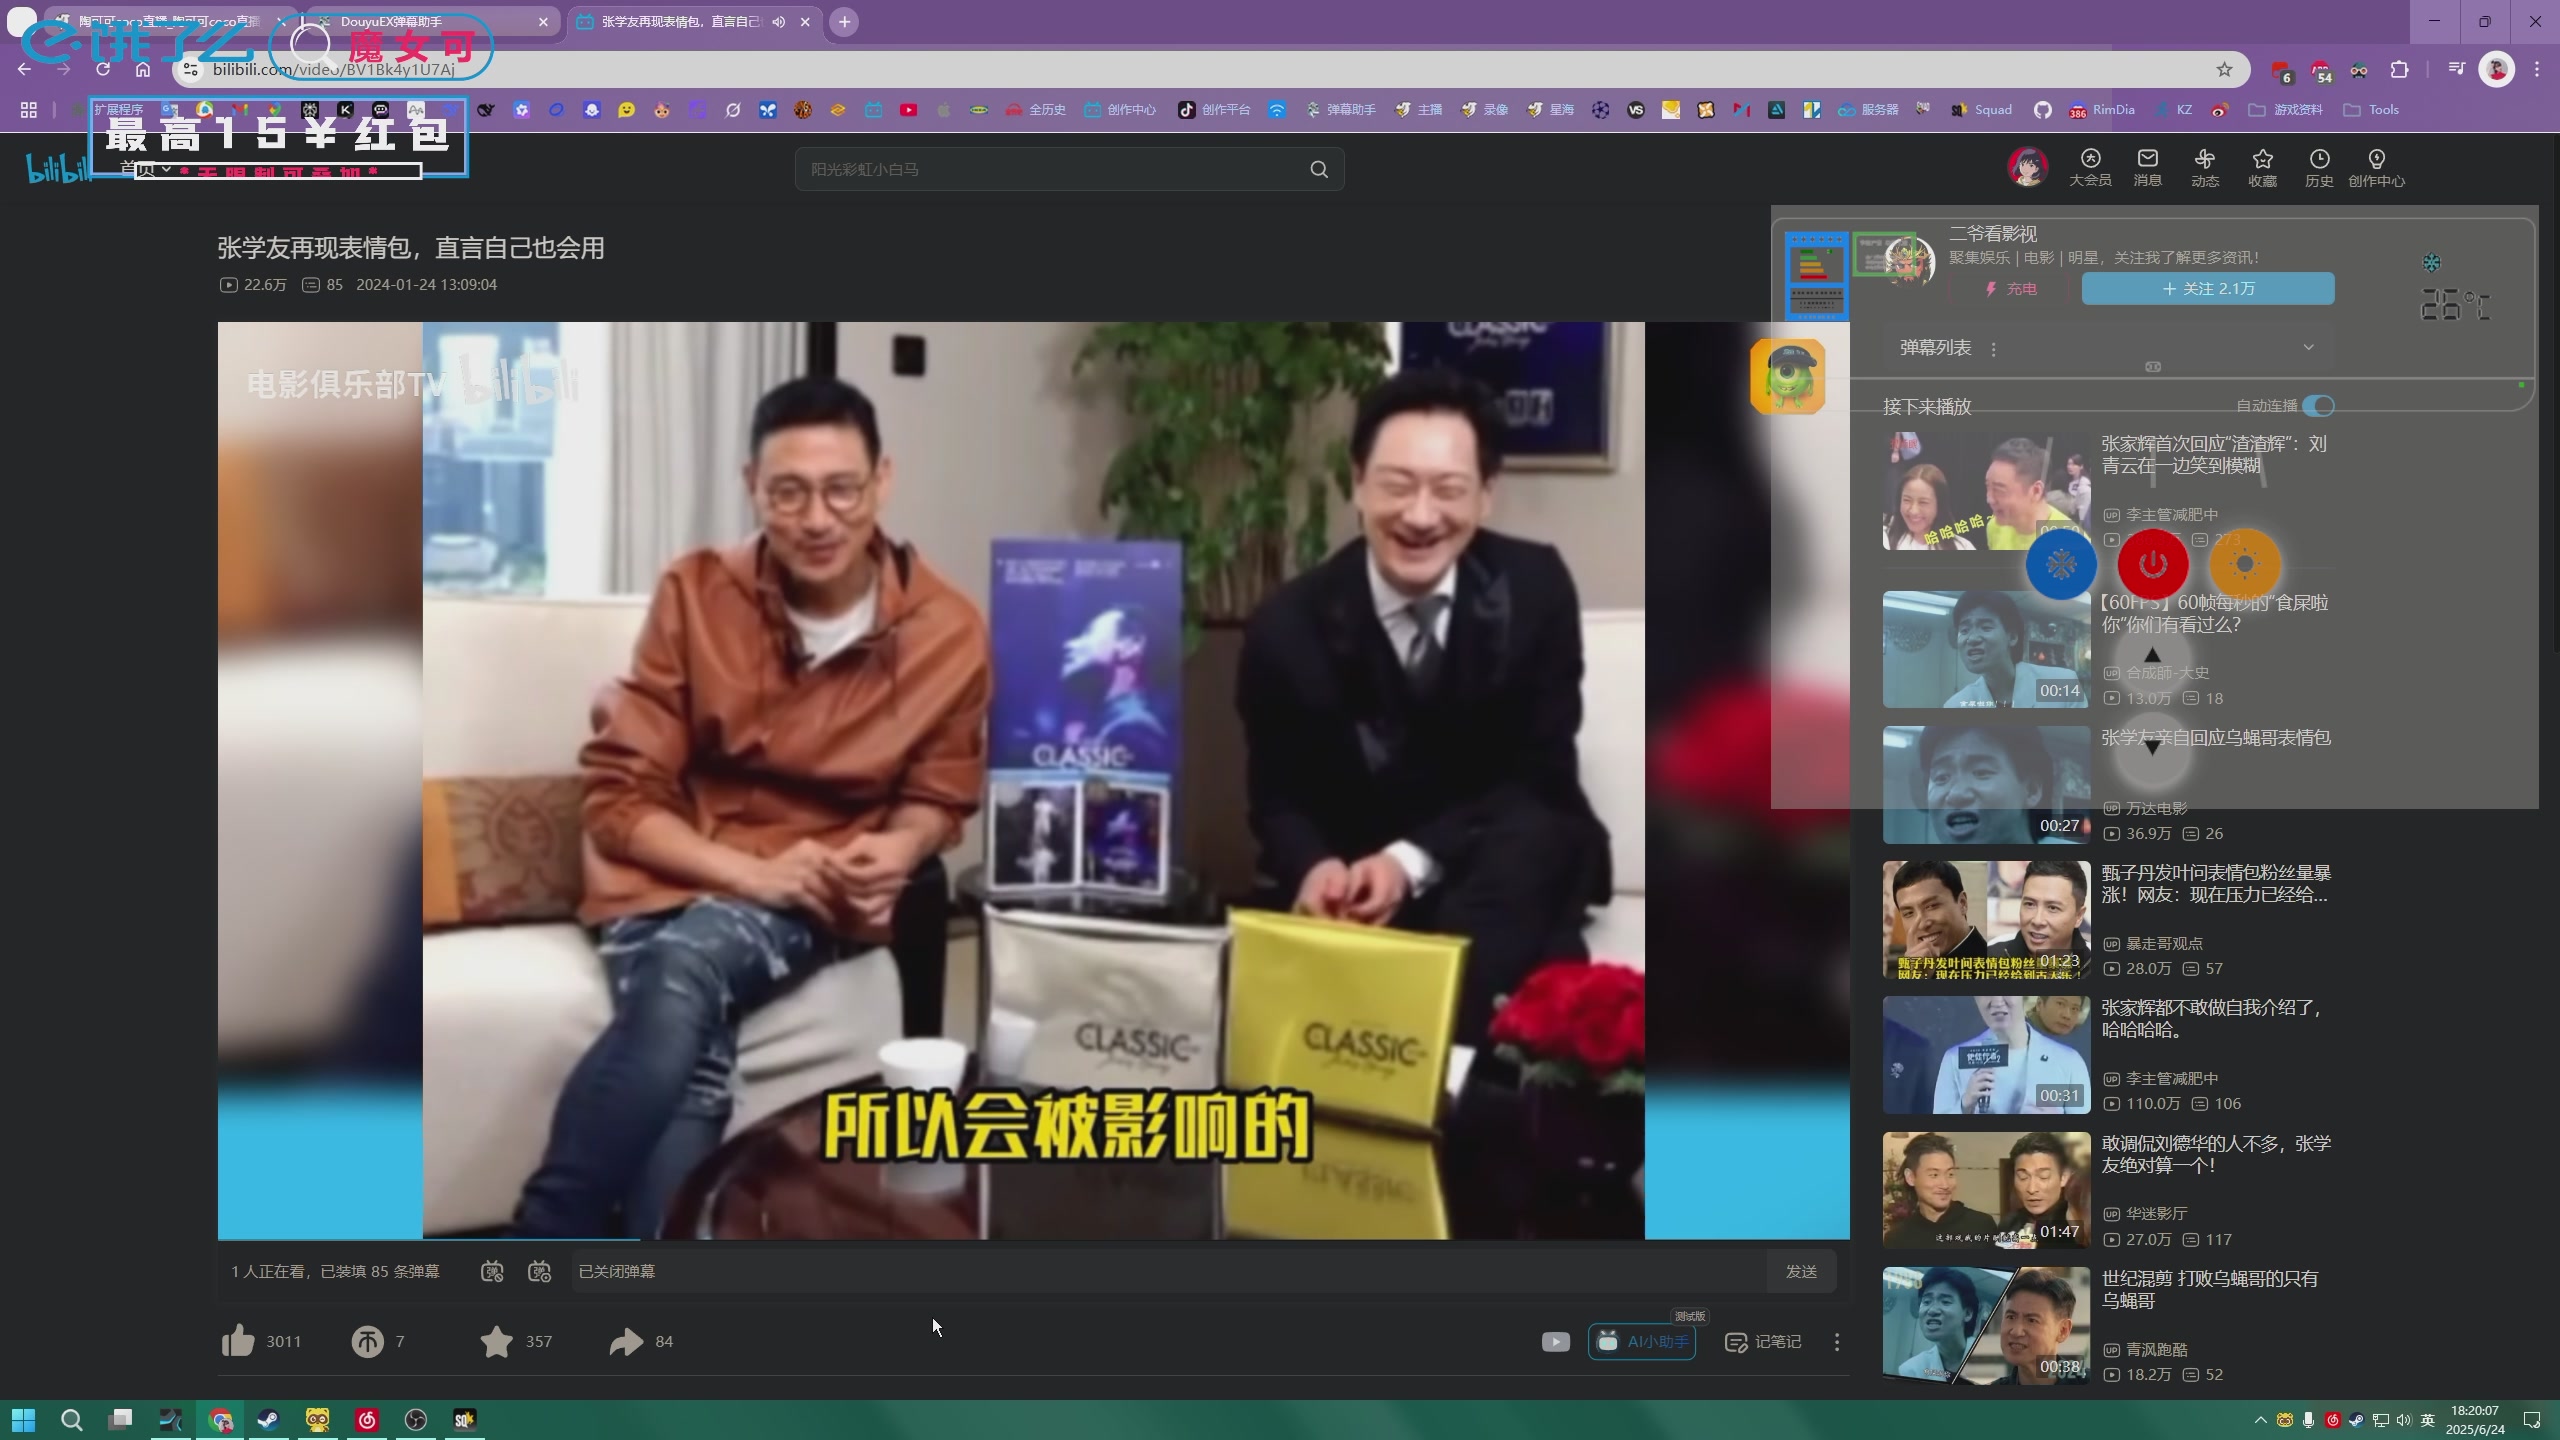Image resolution: width=2560 pixels, height=1440 pixels.
Task: Click the 已关闭弹幕 danmaku input field
Action: click(1168, 1271)
